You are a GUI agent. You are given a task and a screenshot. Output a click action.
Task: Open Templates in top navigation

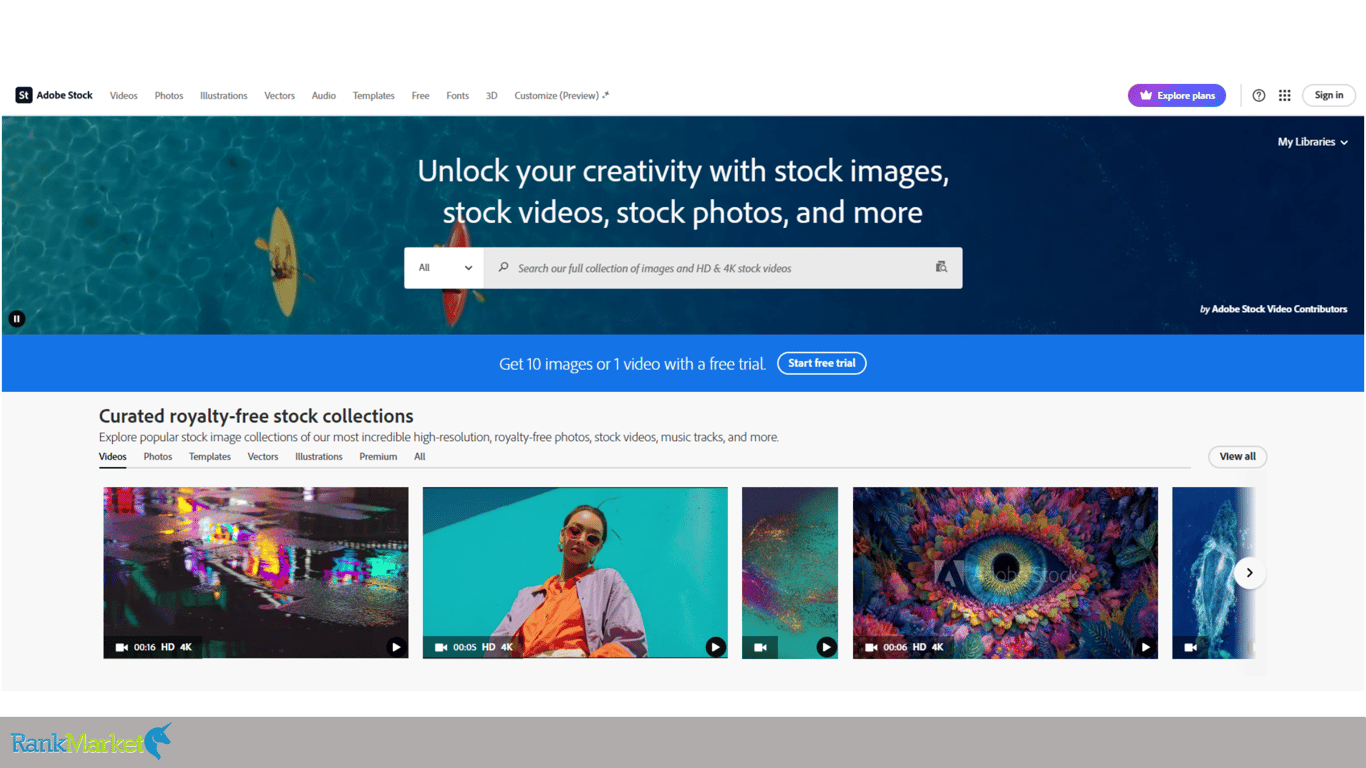tap(374, 96)
